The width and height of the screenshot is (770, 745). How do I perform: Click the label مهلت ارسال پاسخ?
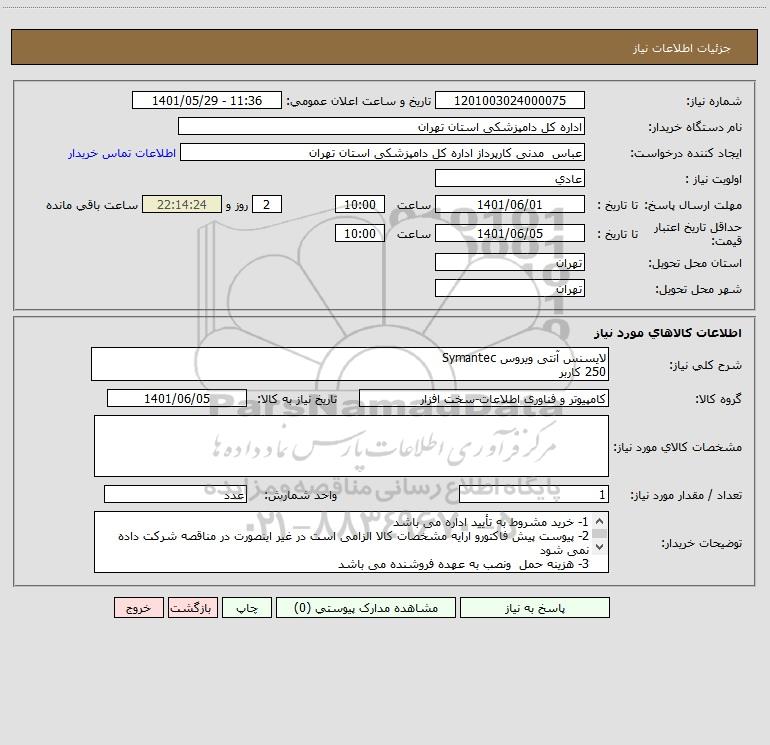pos(693,205)
